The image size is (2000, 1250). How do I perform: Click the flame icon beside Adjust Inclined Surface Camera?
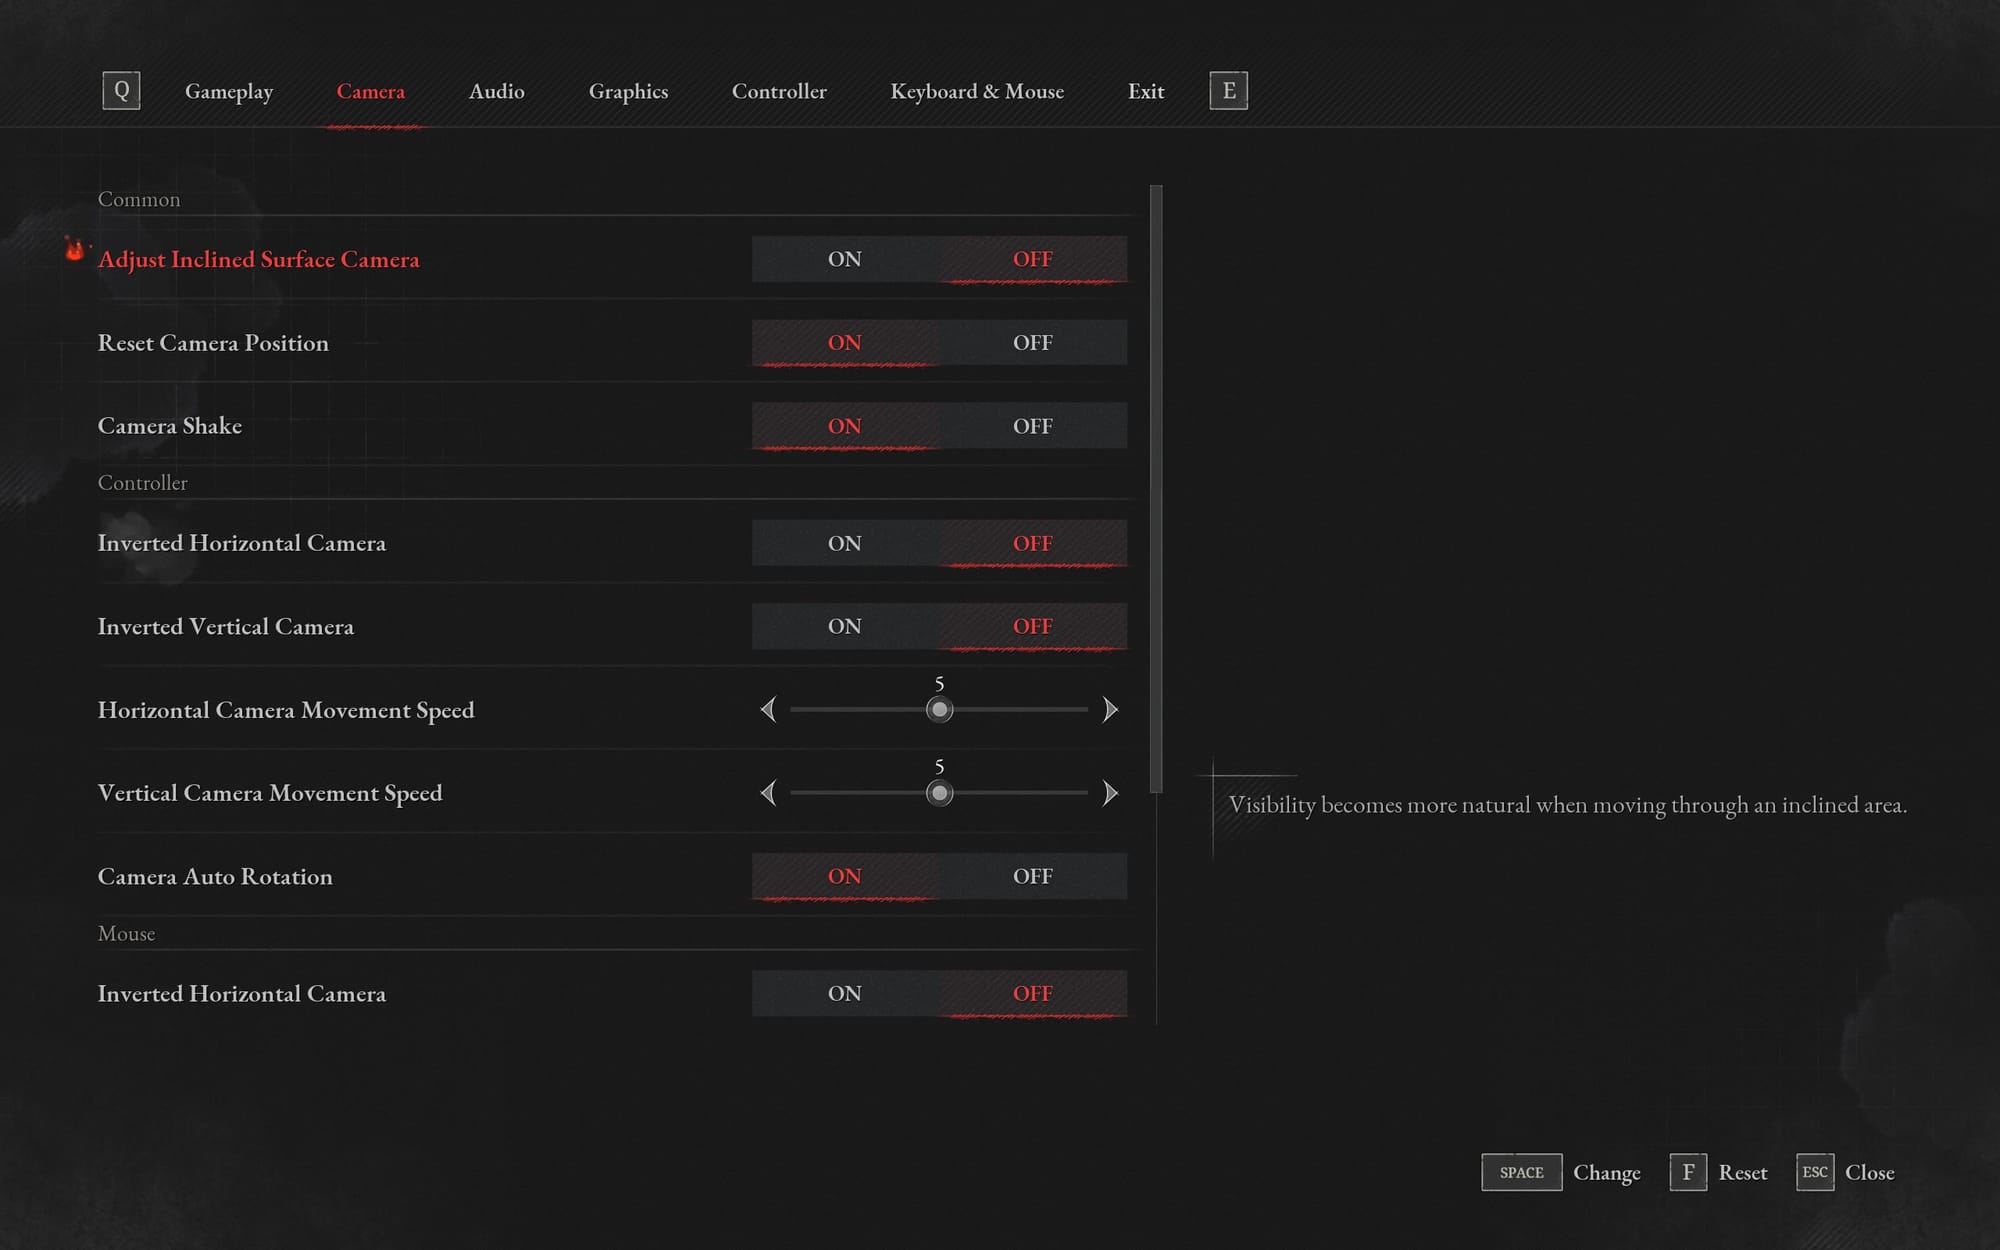pyautogui.click(x=74, y=252)
